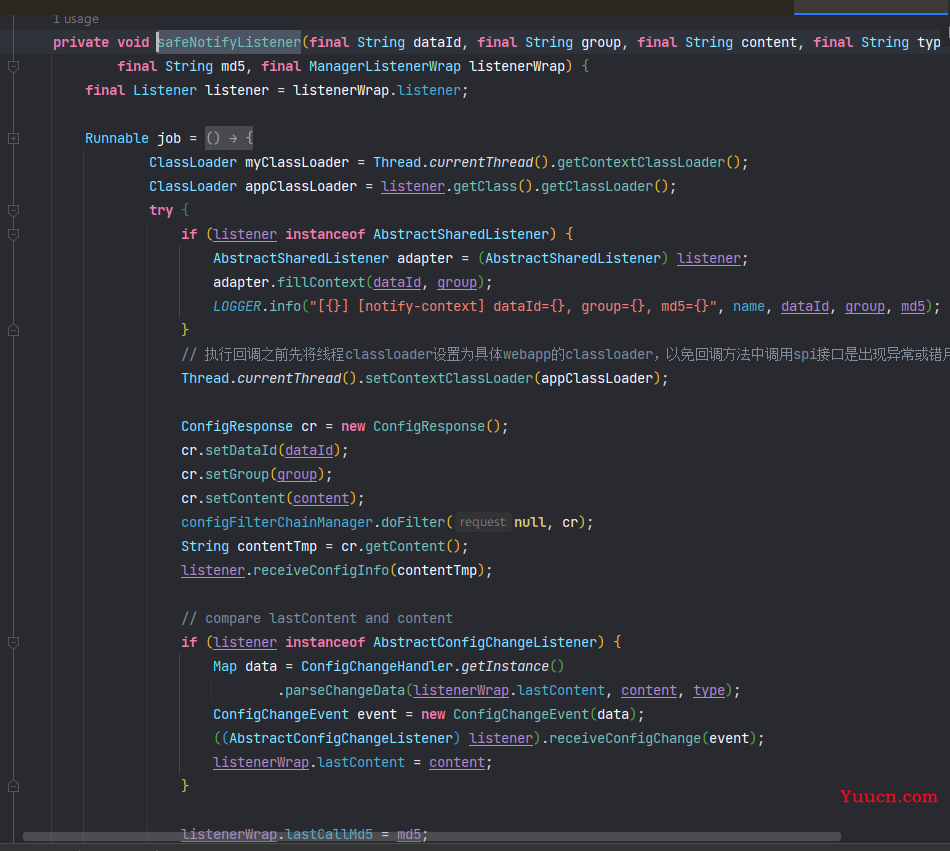Click the '[notify-context]' log string
The image size is (950, 851).
421,306
